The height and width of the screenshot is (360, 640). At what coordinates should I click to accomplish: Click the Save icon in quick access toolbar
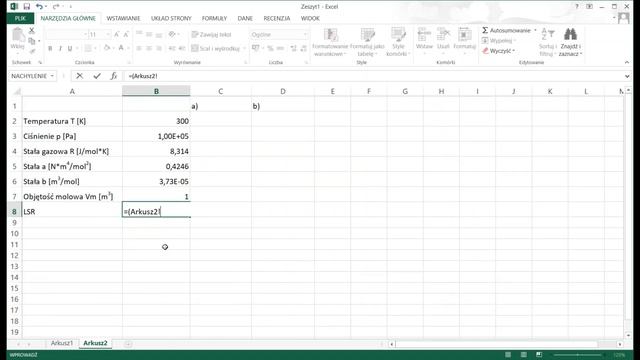[27, 7]
